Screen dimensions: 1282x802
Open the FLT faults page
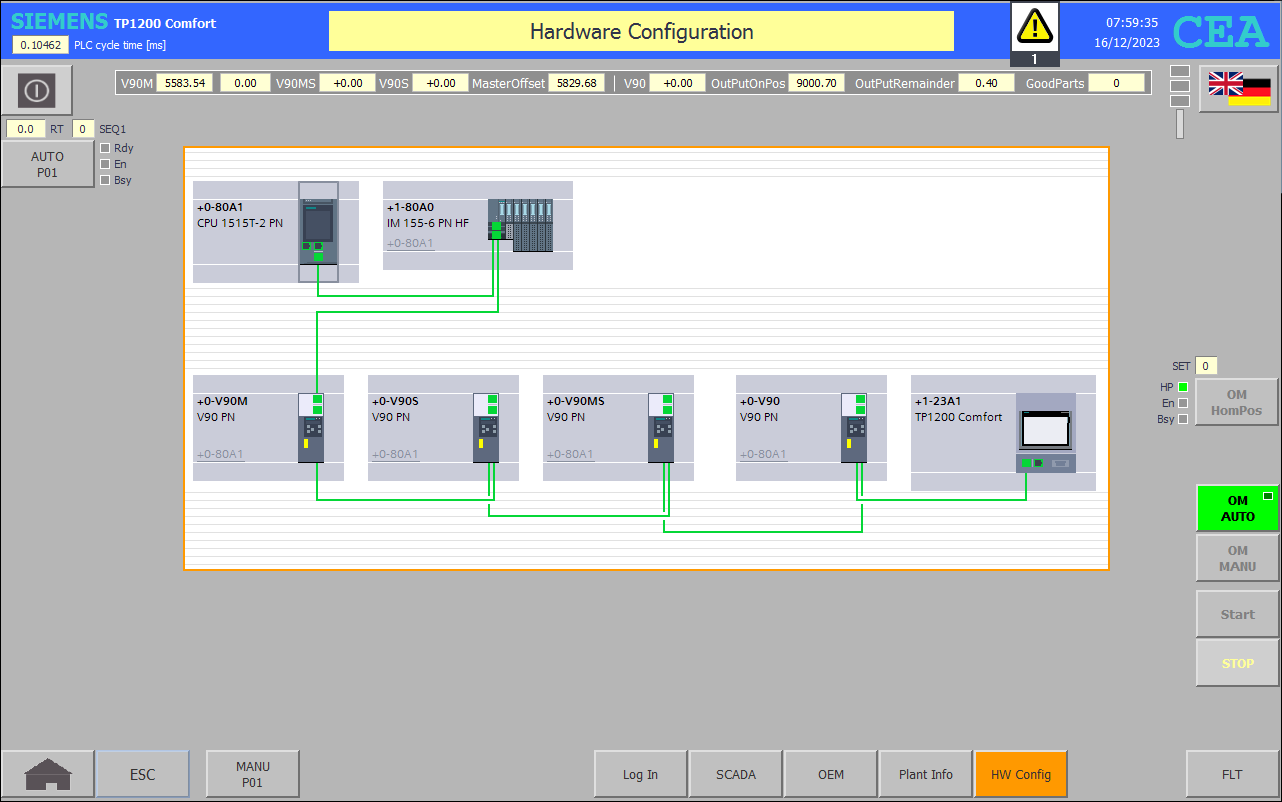[1232, 774]
